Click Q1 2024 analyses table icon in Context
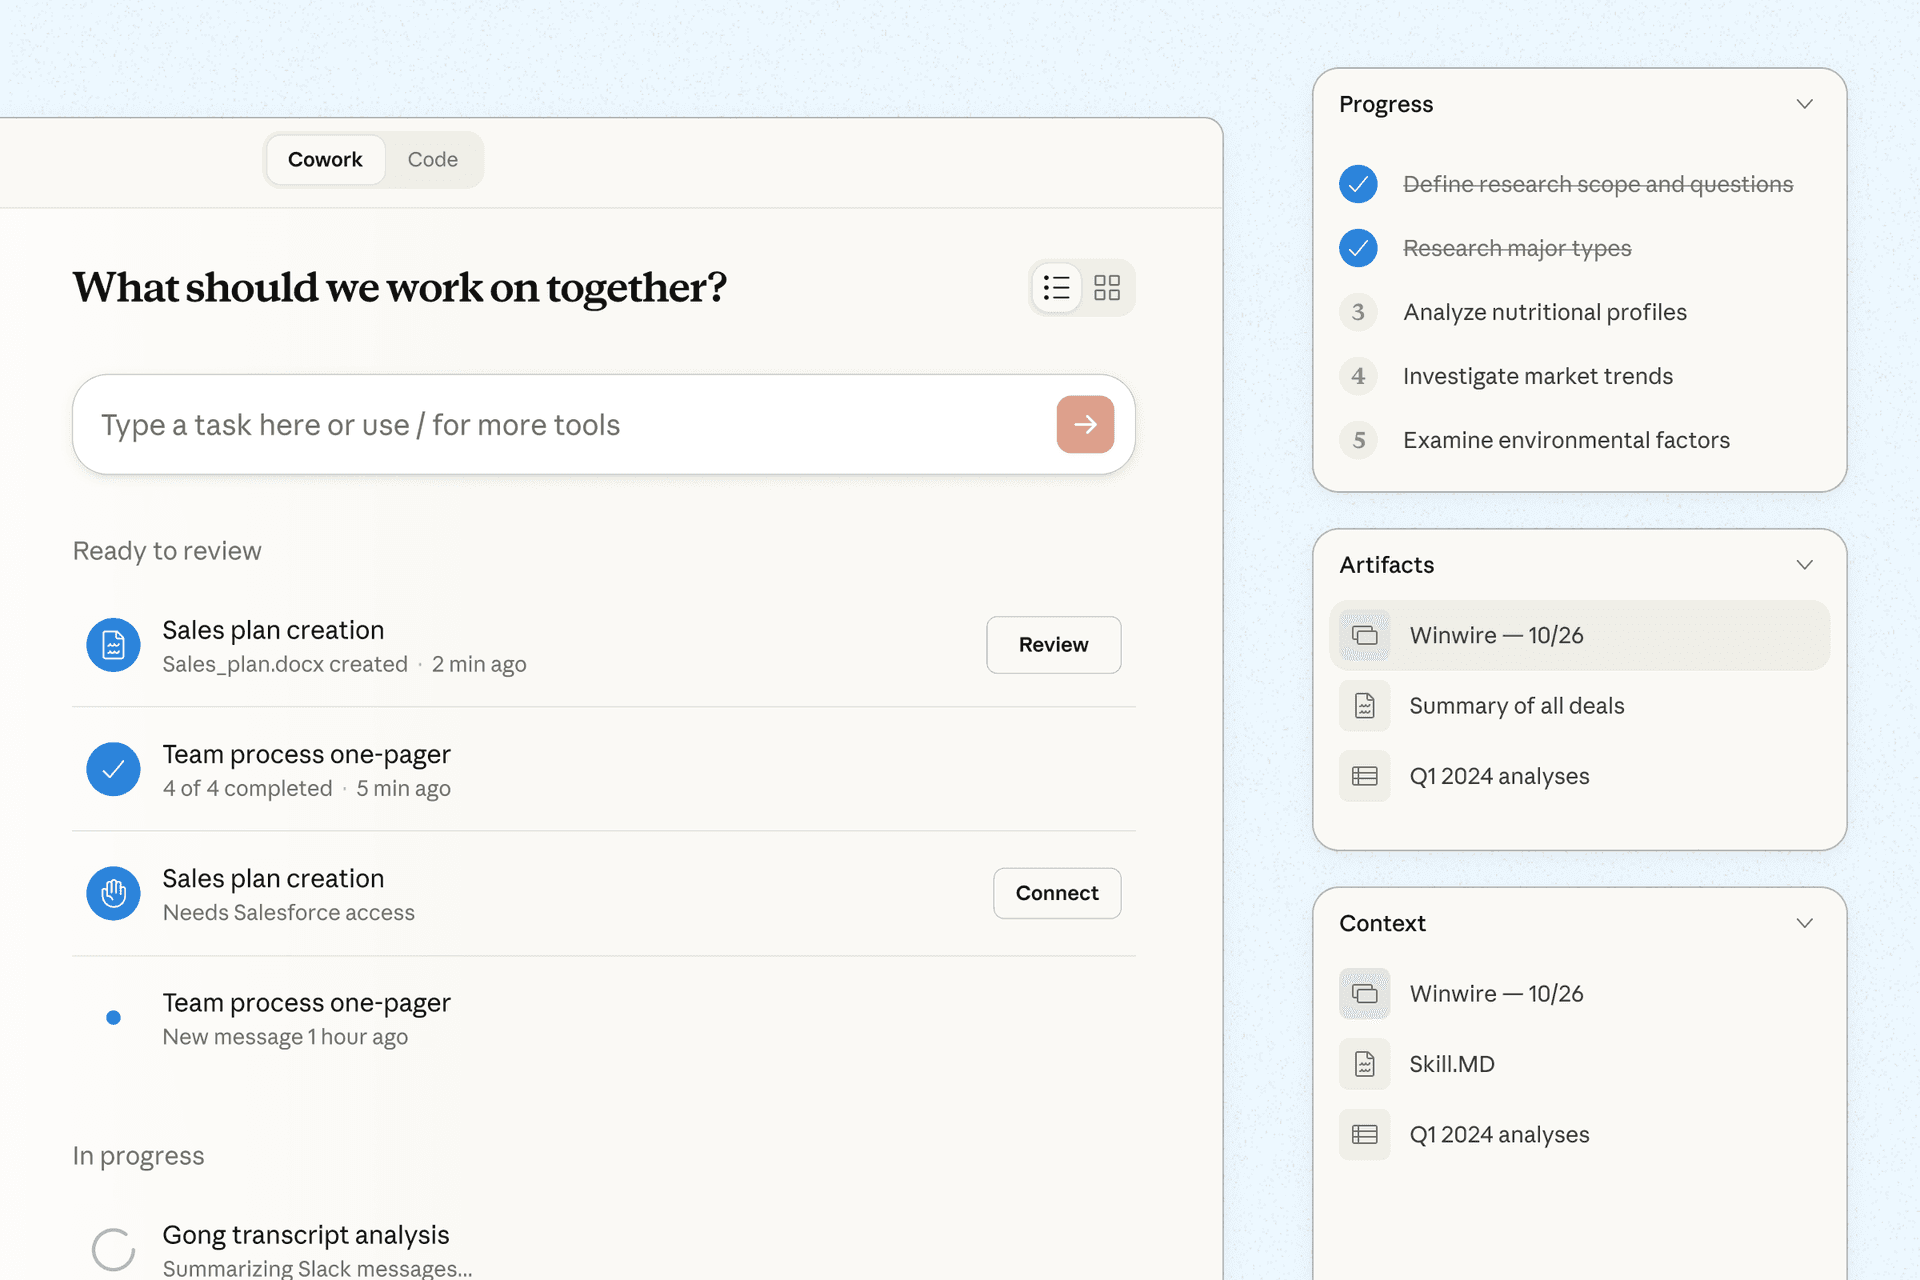 pyautogui.click(x=1364, y=1134)
